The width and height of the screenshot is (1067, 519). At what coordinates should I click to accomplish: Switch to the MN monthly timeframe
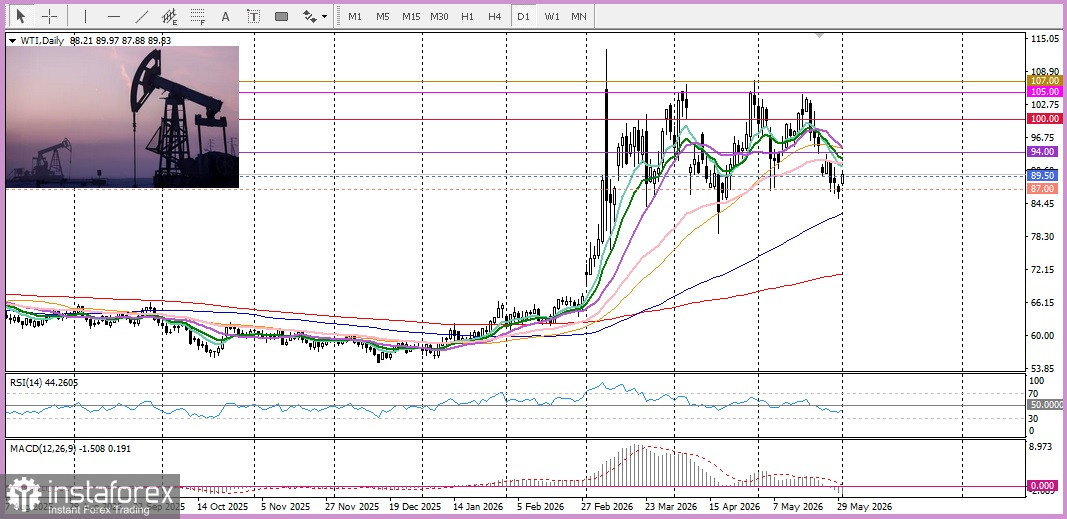[579, 16]
